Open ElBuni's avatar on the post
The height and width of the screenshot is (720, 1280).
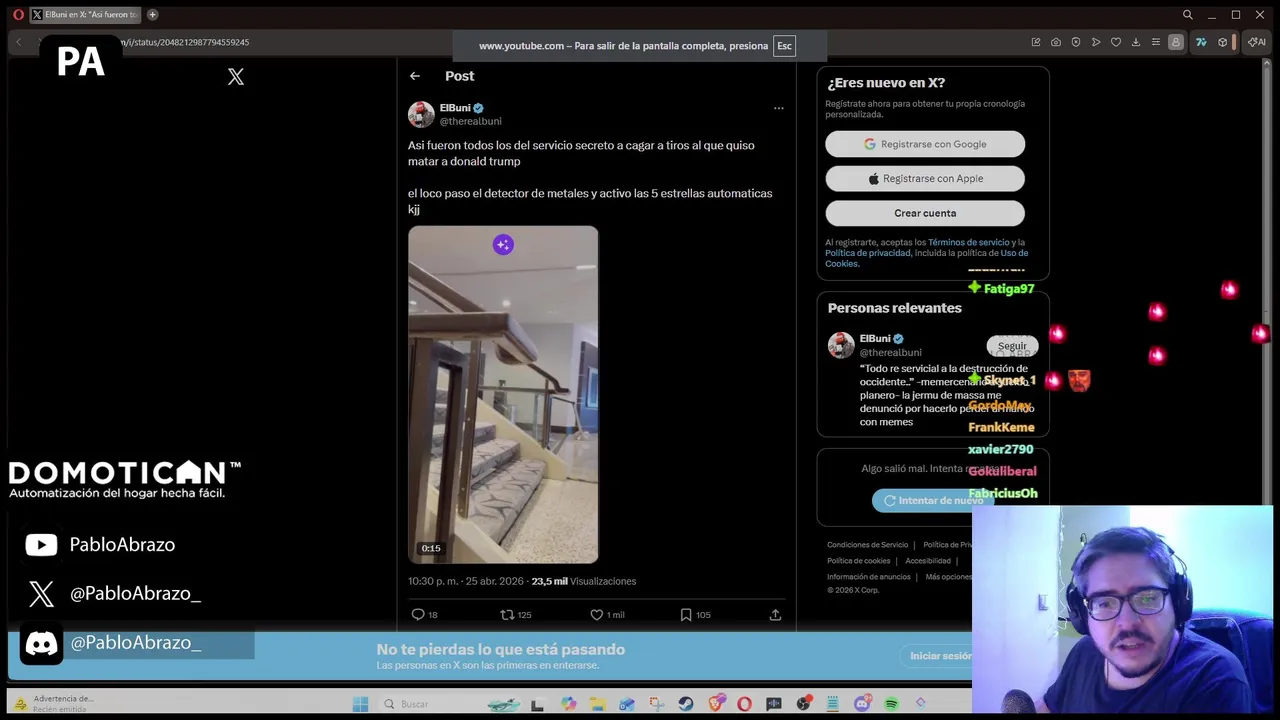[x=421, y=114]
